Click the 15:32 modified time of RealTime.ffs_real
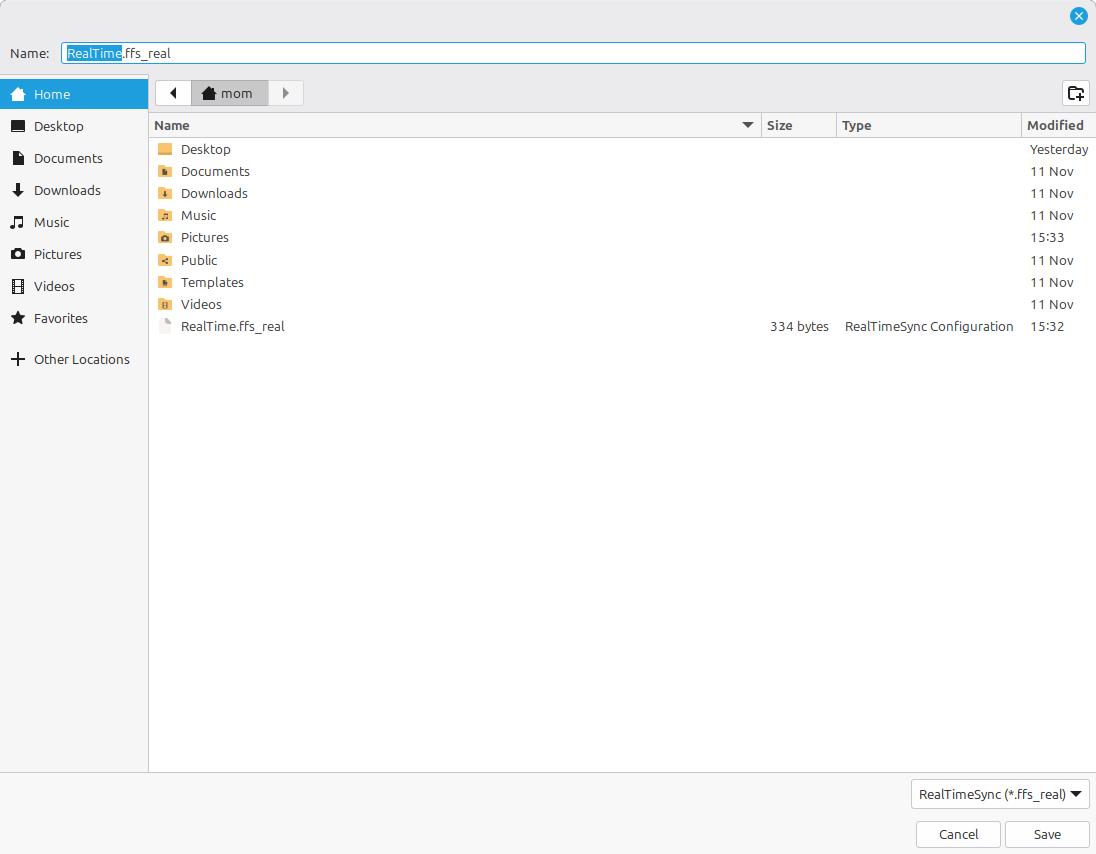This screenshot has width=1096, height=854. (x=1047, y=326)
